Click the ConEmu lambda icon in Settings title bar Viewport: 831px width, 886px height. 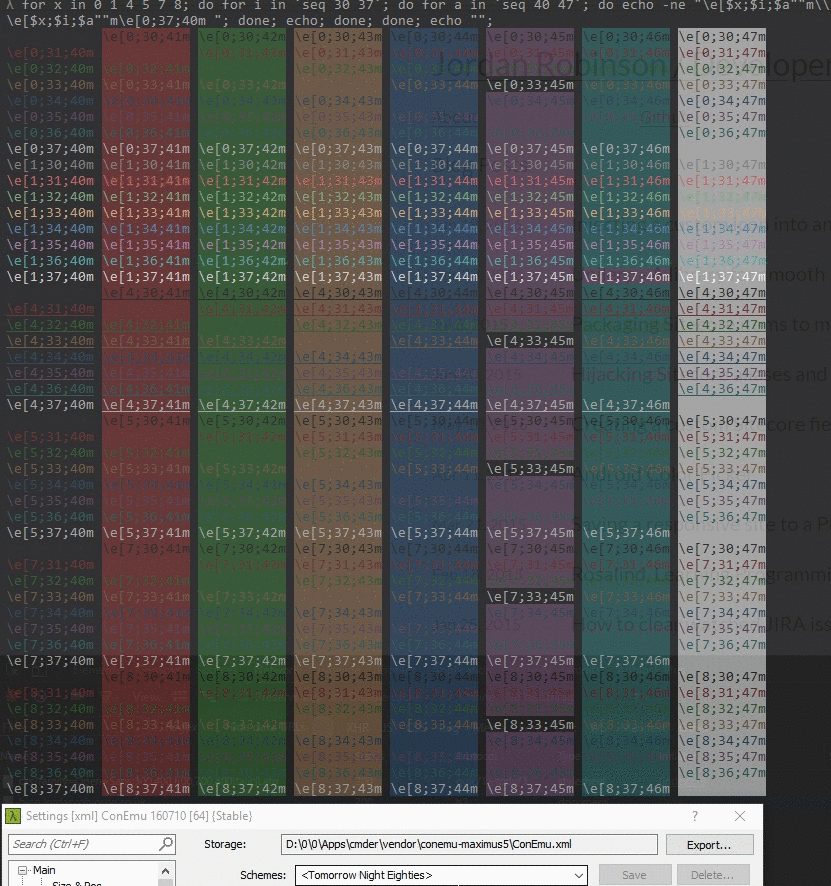(x=12, y=816)
